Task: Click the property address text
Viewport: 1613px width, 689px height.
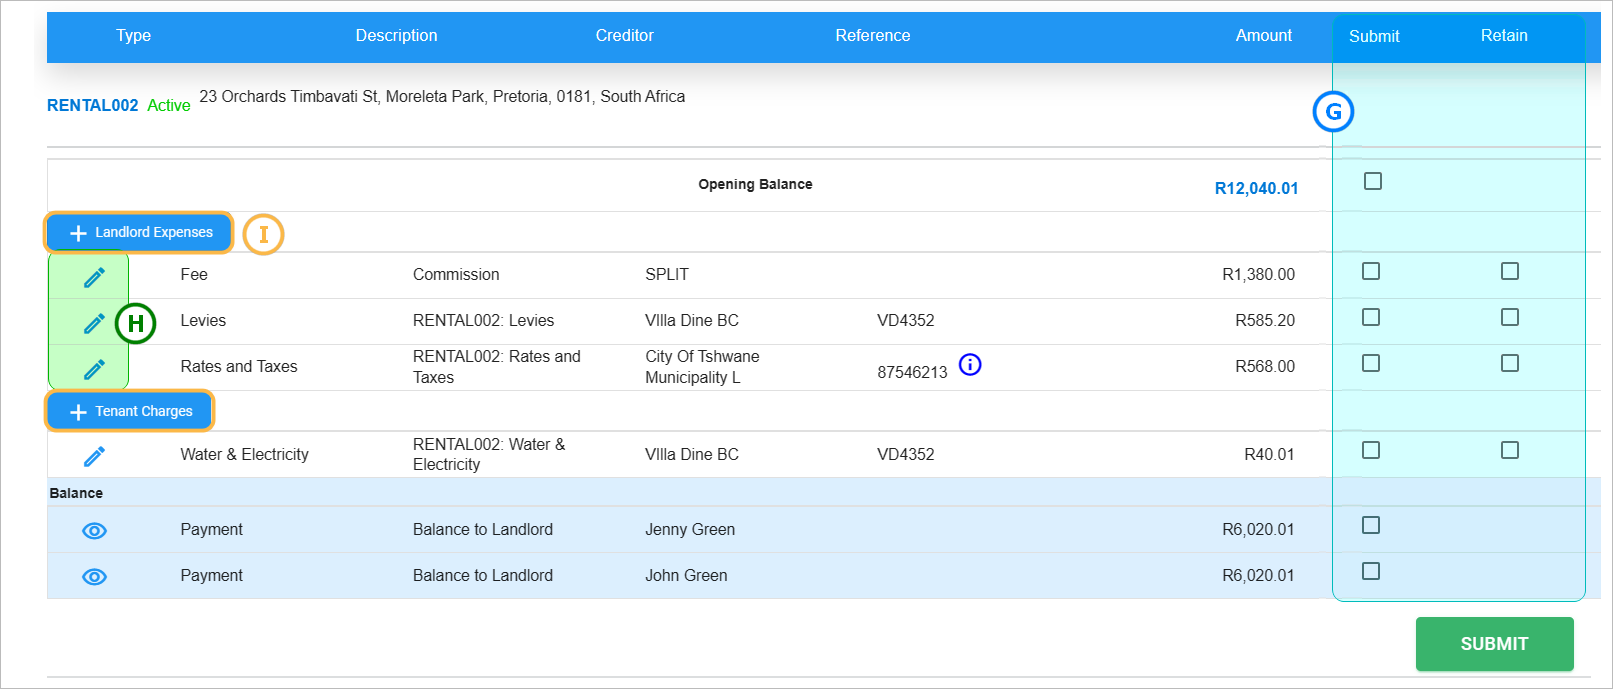Action: coord(442,96)
